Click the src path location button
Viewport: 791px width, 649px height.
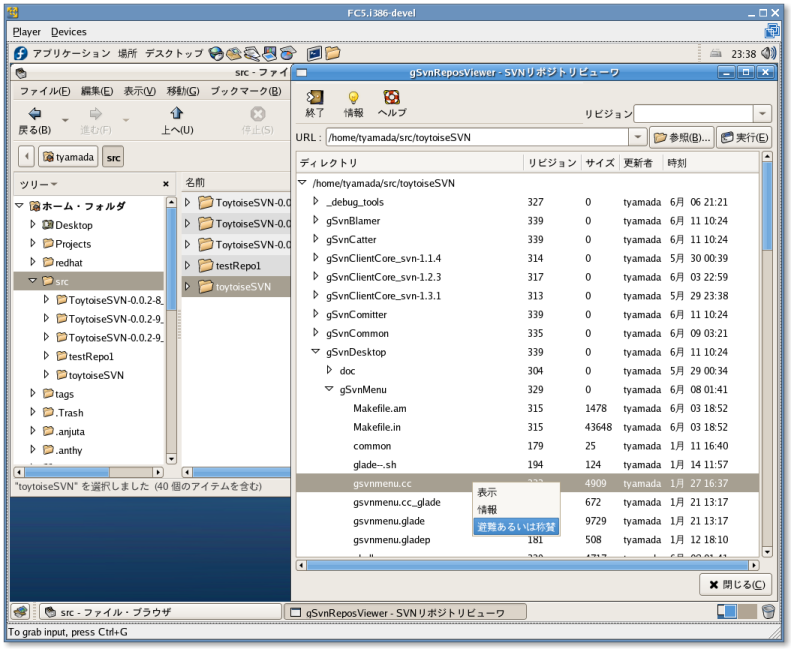113,157
